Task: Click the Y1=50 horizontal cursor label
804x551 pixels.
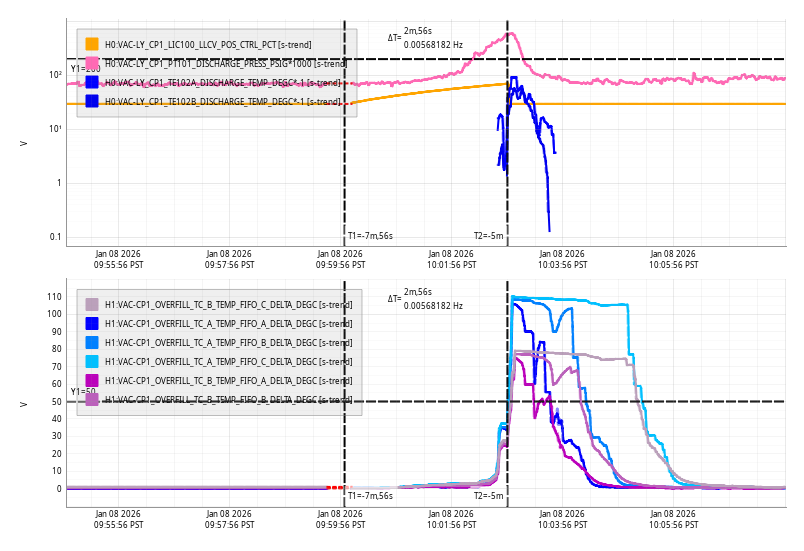Action: coord(83,392)
